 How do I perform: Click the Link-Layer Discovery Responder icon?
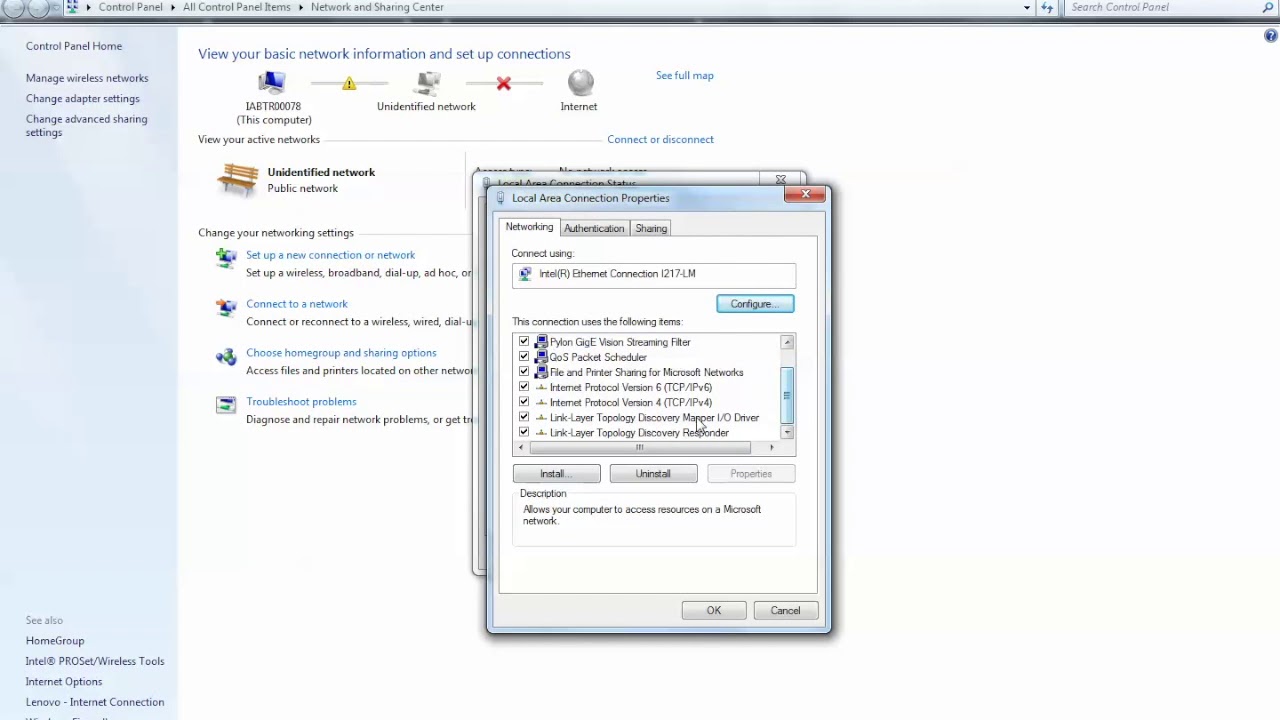pos(541,432)
